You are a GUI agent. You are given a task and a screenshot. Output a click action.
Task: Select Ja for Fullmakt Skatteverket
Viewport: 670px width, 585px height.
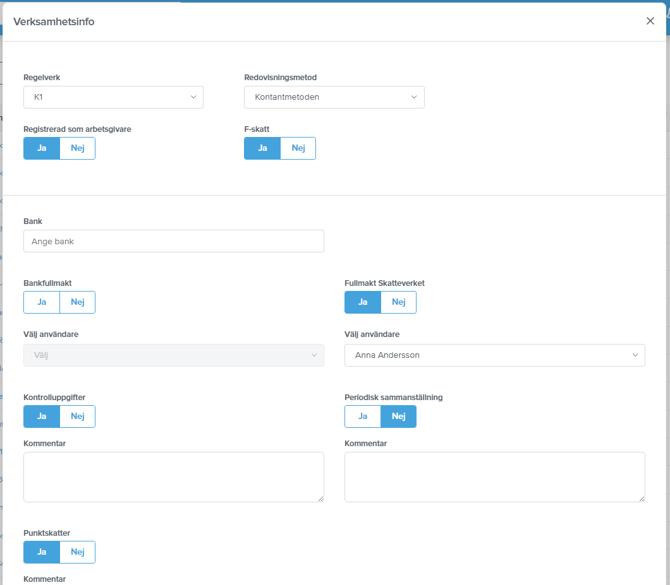363,302
